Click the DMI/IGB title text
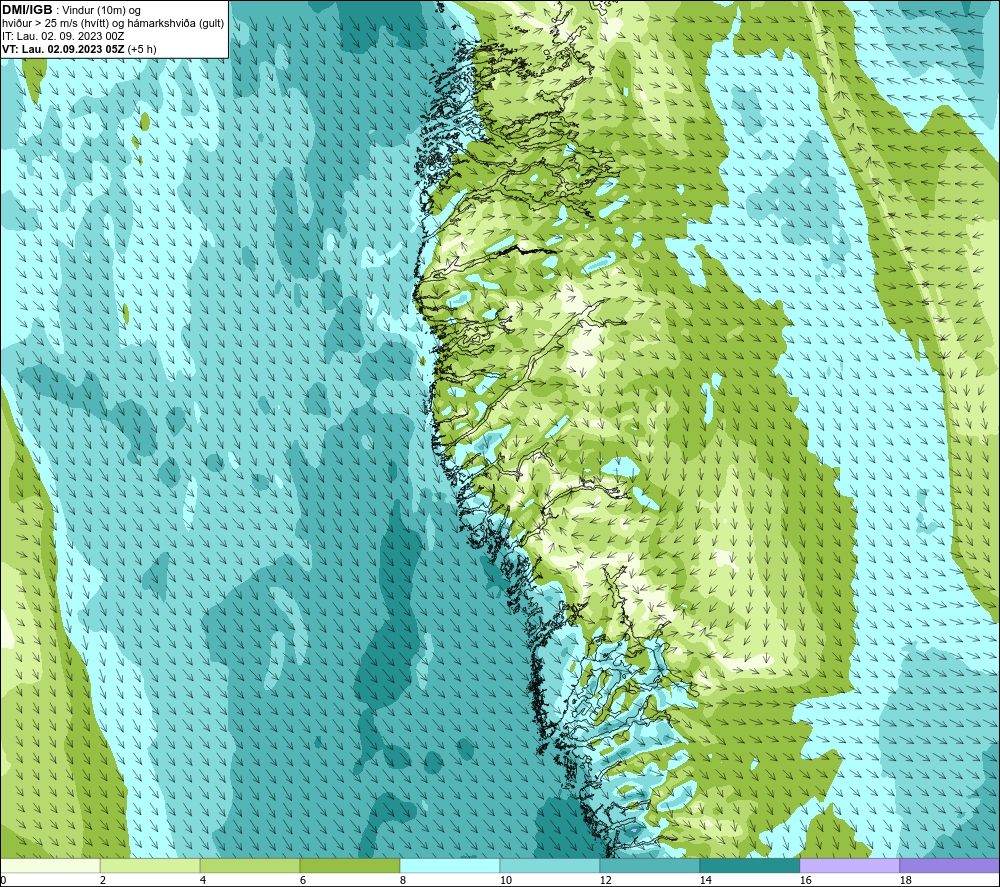1000x887 pixels. tap(27, 10)
